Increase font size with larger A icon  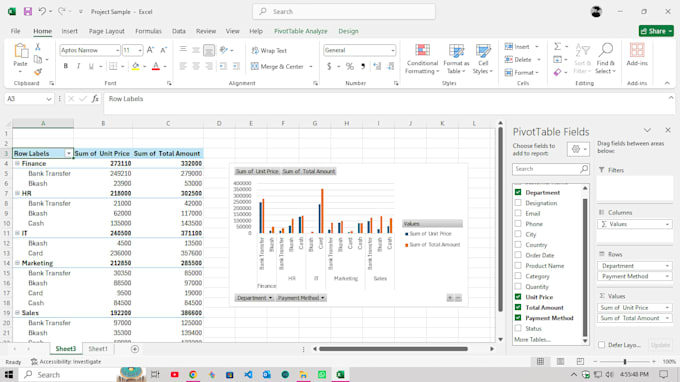[x=150, y=50]
